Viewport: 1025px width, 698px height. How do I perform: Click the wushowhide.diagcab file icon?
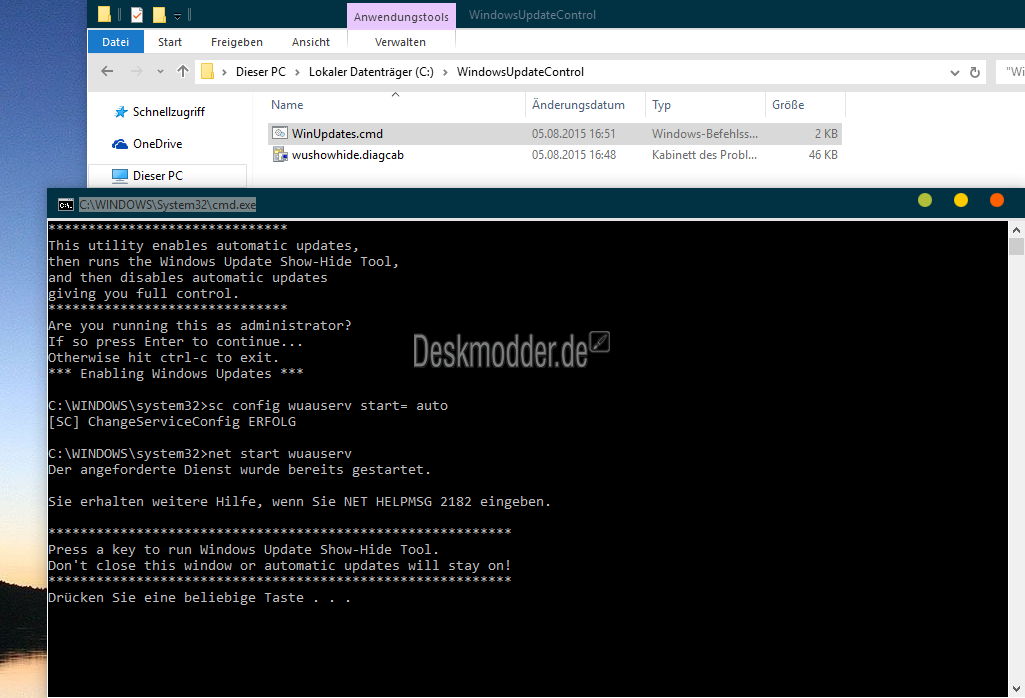(280, 155)
